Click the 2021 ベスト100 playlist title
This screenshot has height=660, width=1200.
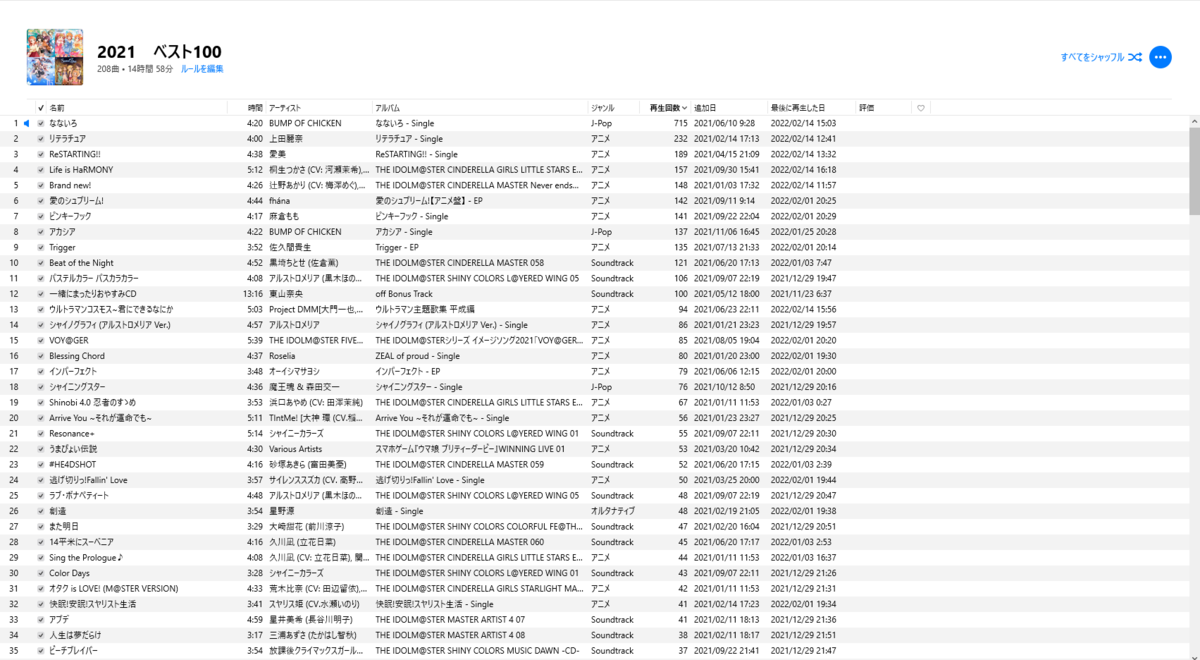159,52
